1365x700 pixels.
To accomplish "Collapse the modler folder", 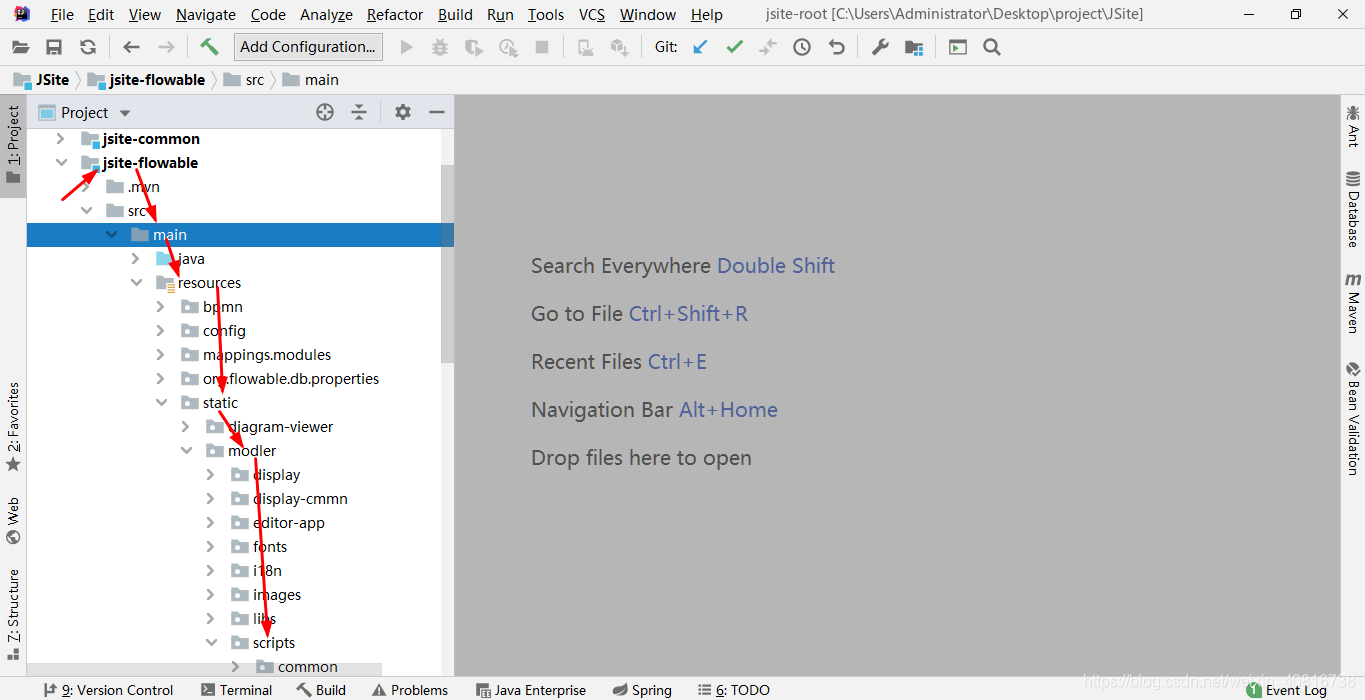I will [x=186, y=451].
